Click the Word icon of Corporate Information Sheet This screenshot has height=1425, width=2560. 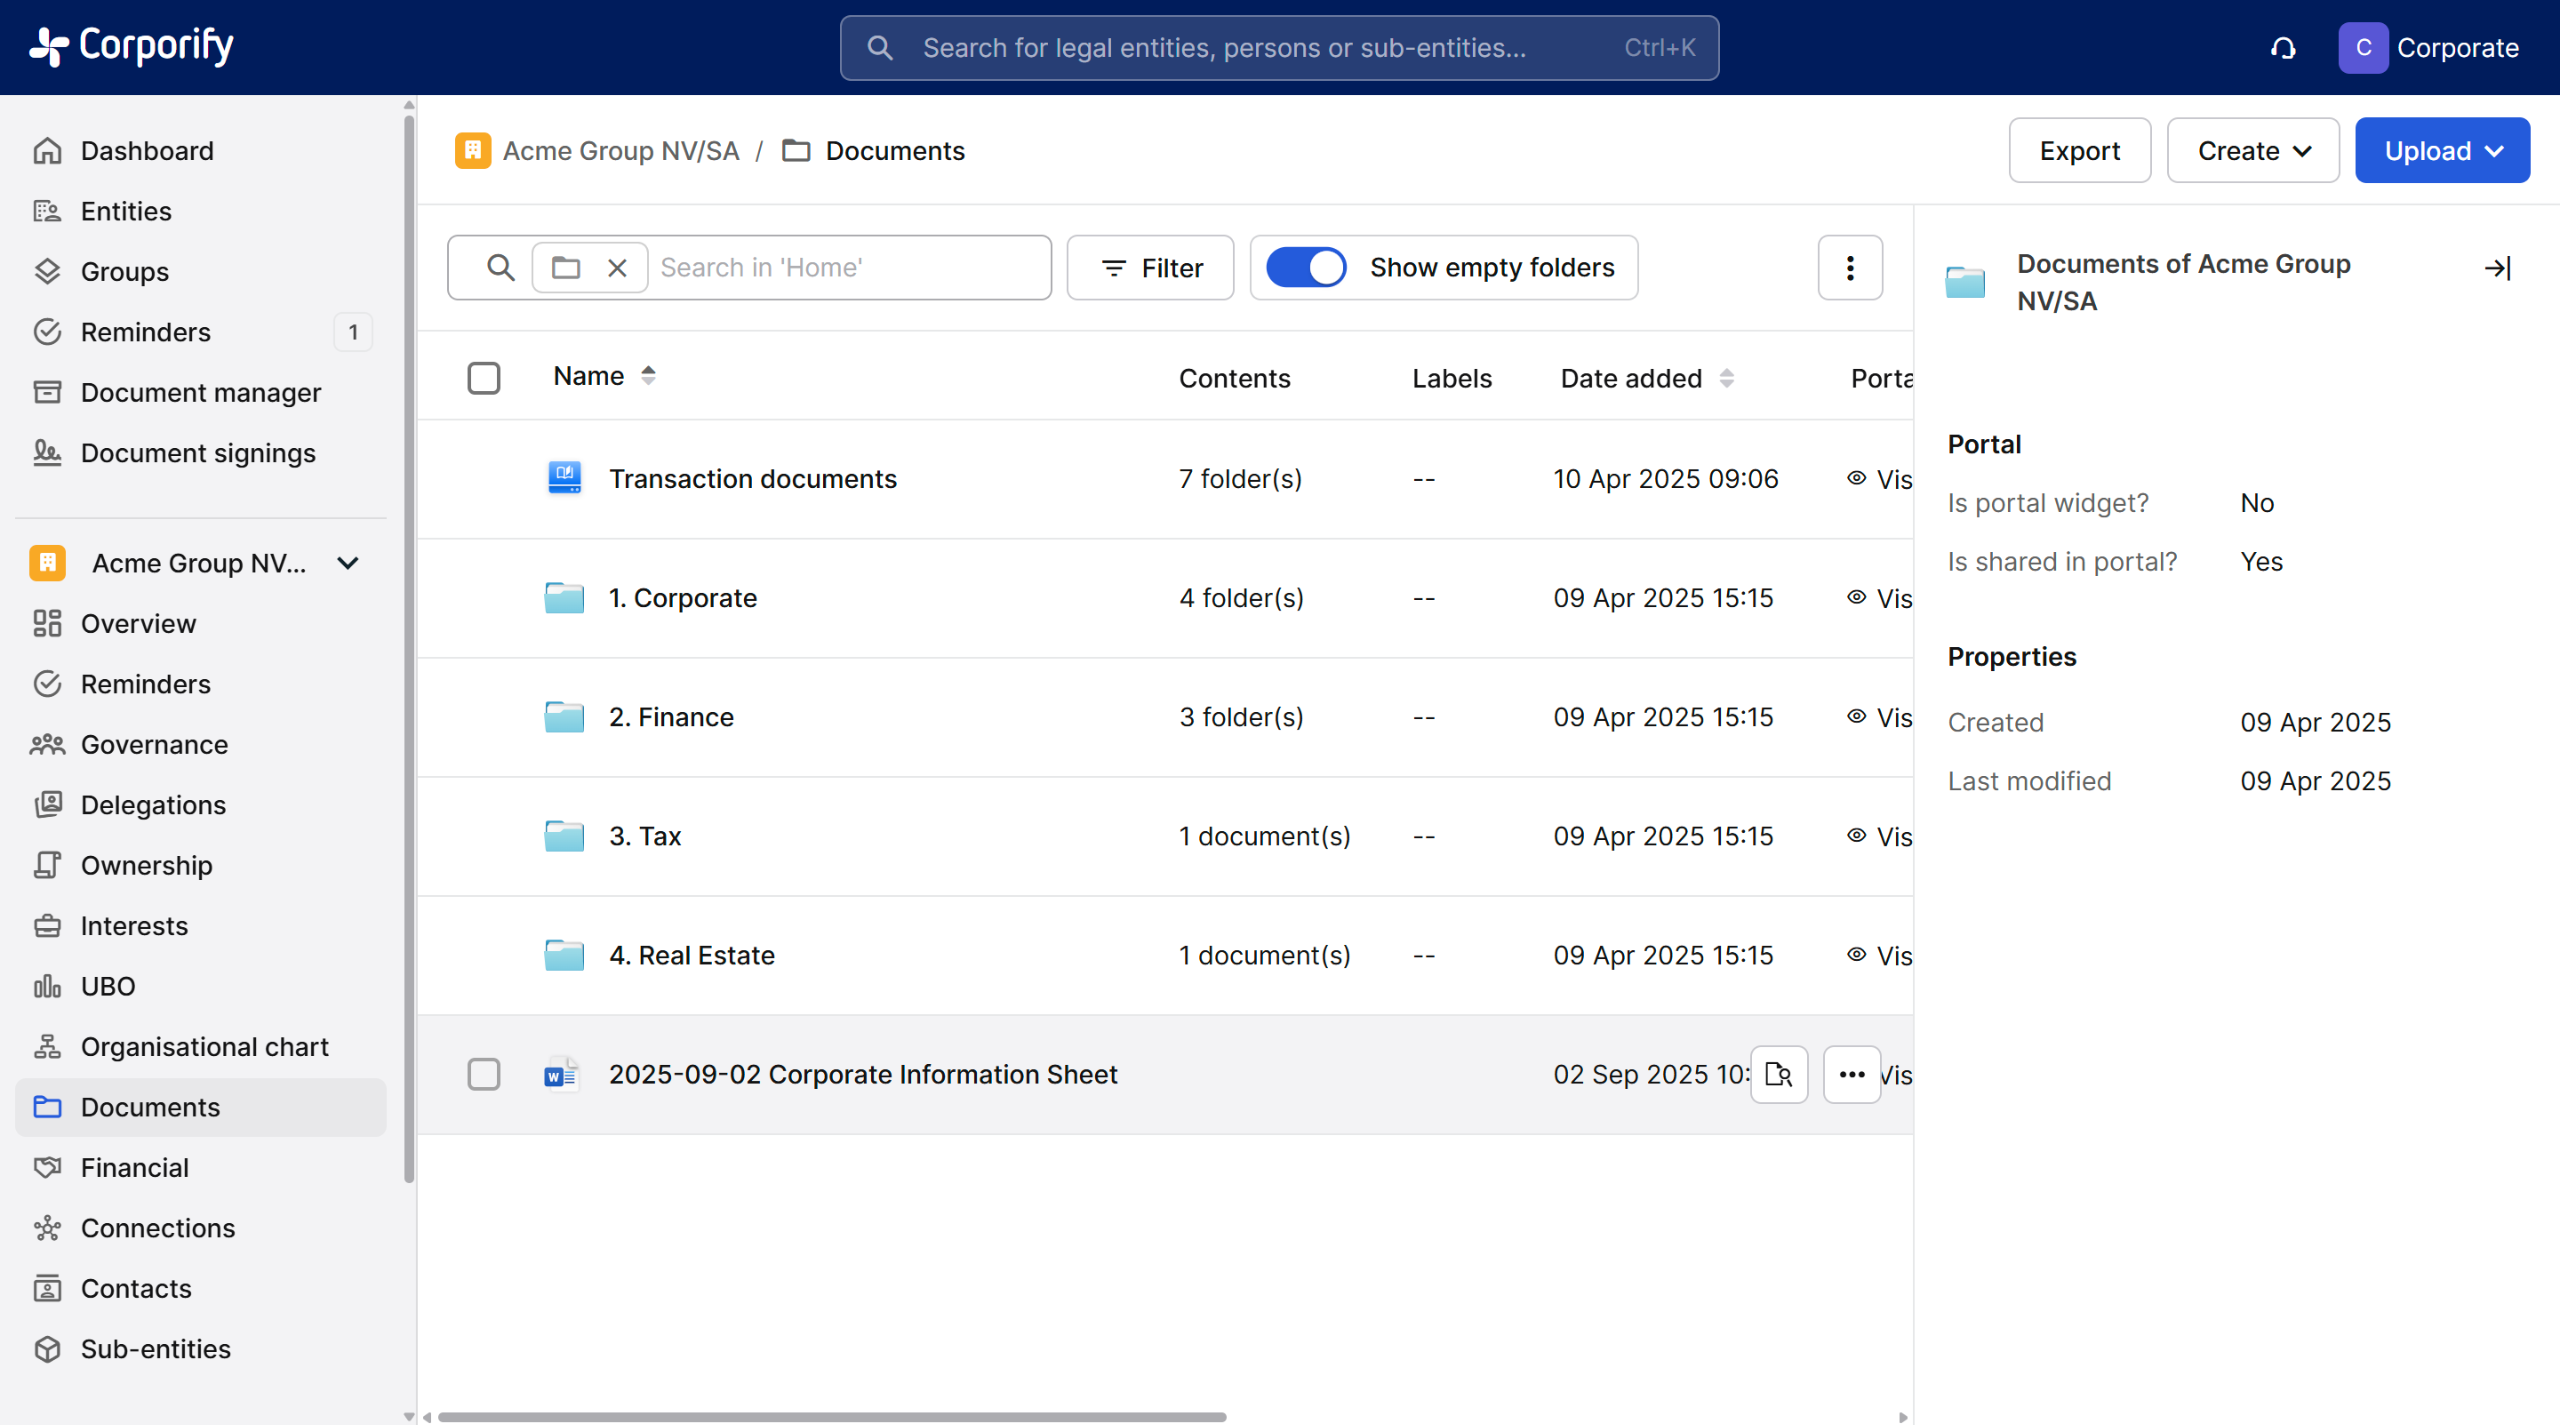pos(562,1074)
